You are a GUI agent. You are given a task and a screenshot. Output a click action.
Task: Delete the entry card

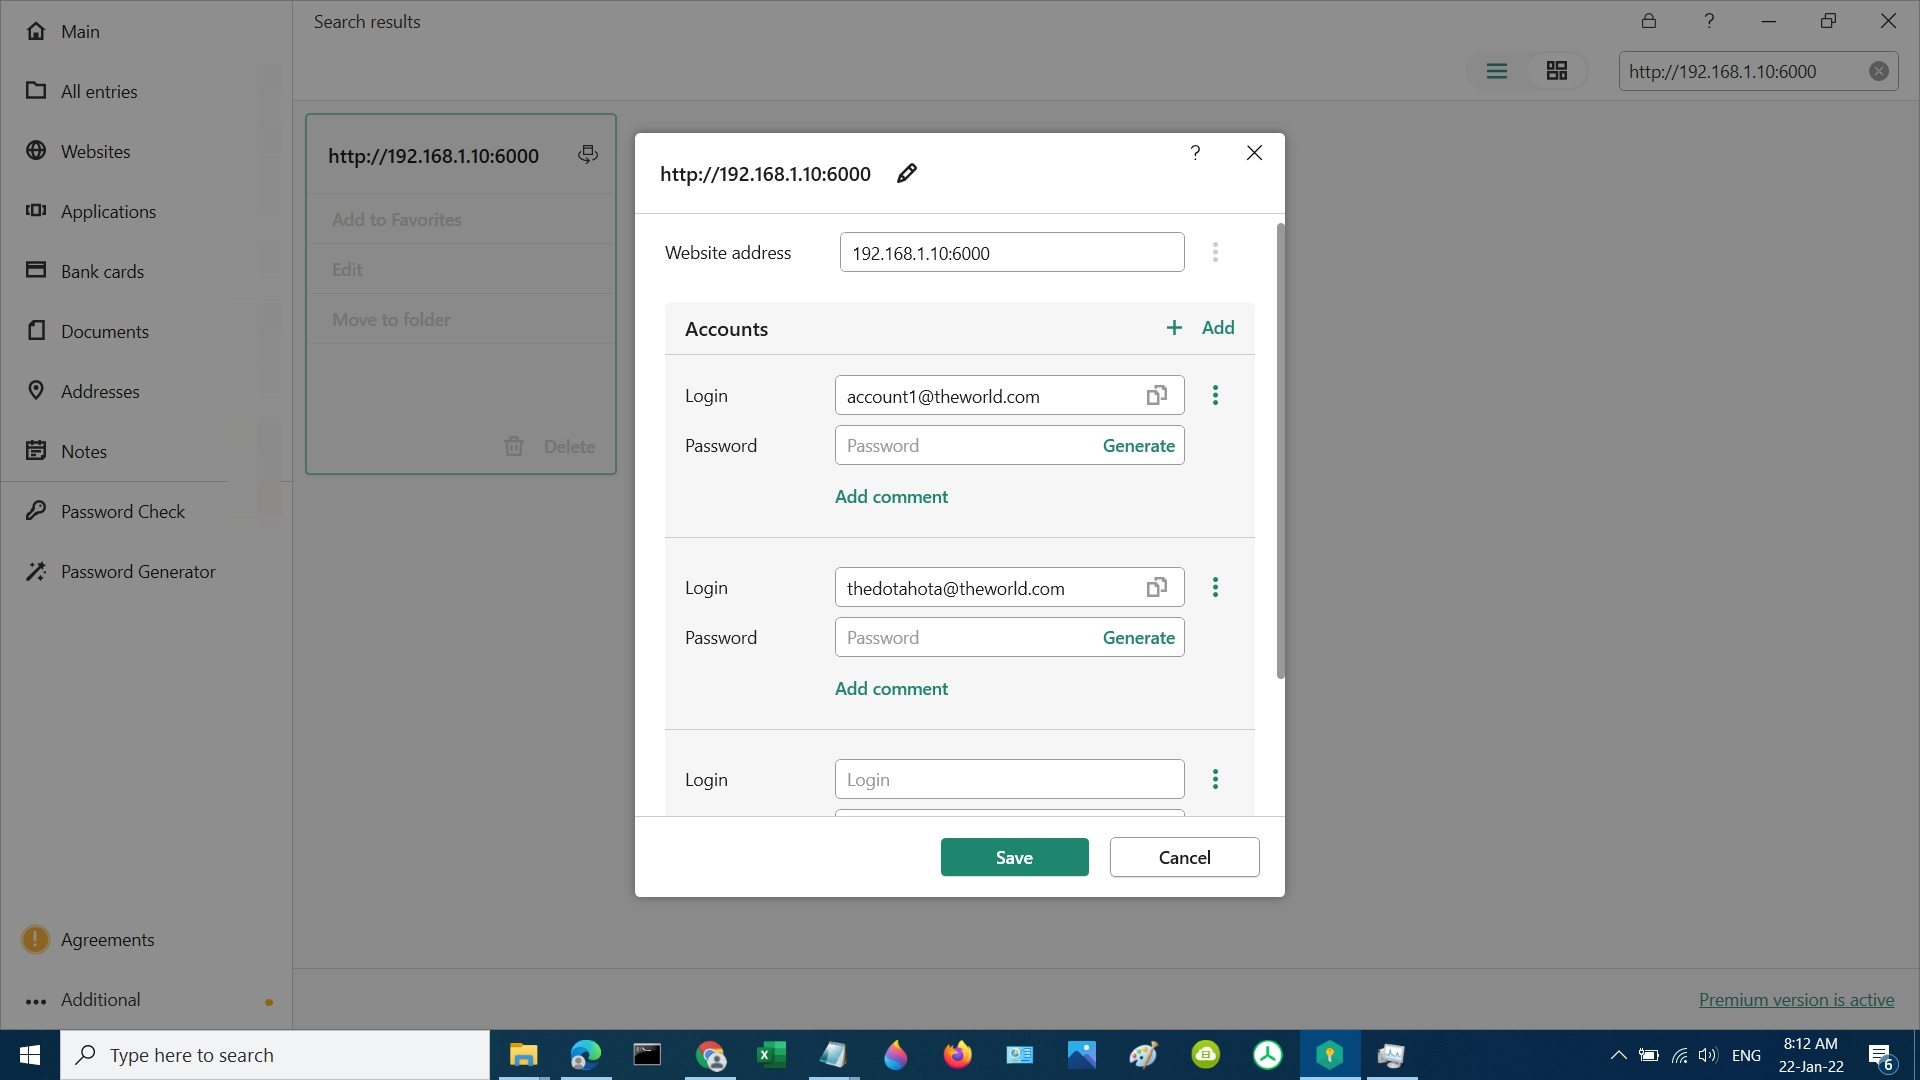[x=550, y=446]
